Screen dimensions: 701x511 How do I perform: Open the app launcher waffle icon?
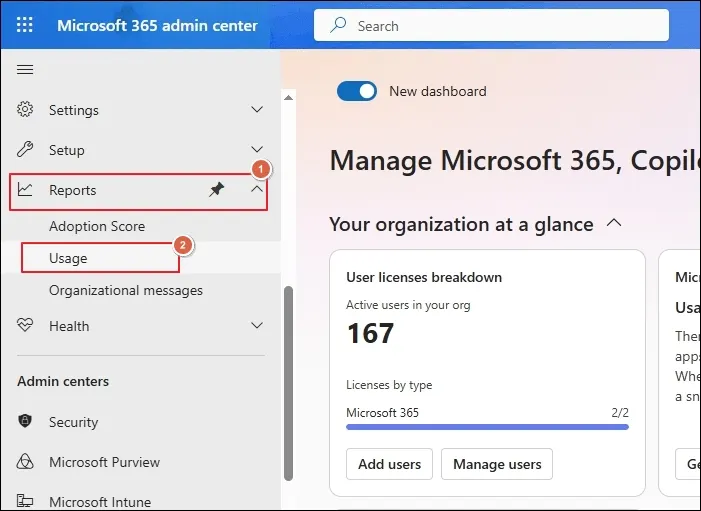click(25, 25)
